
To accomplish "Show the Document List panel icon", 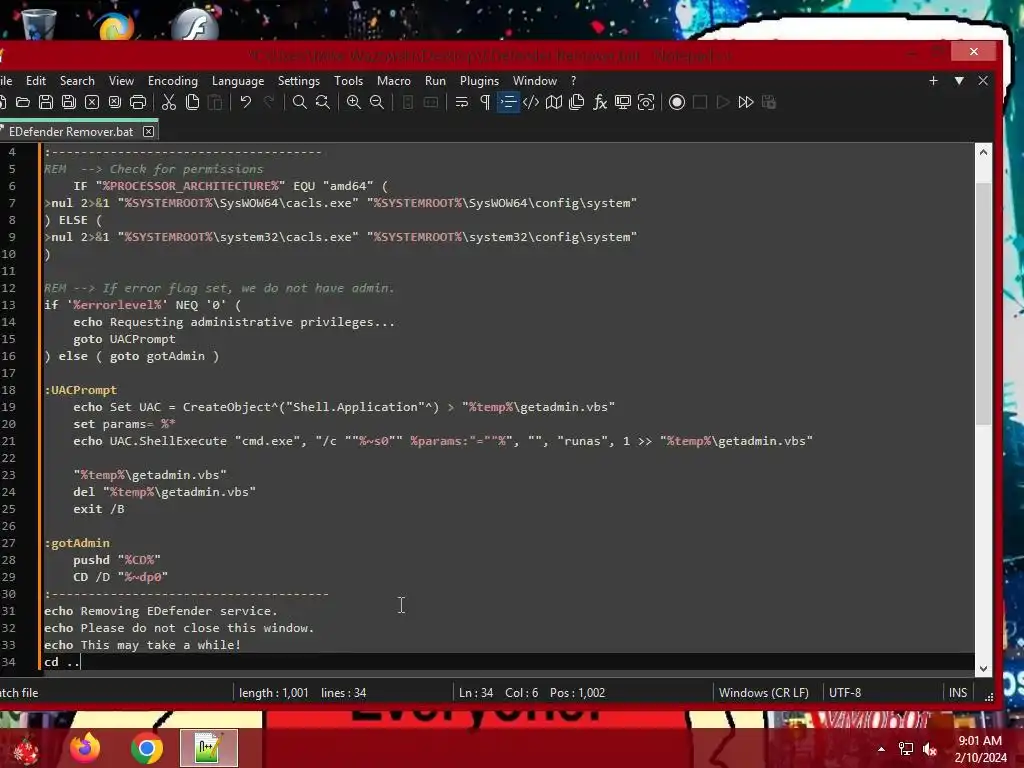I will click(577, 103).
